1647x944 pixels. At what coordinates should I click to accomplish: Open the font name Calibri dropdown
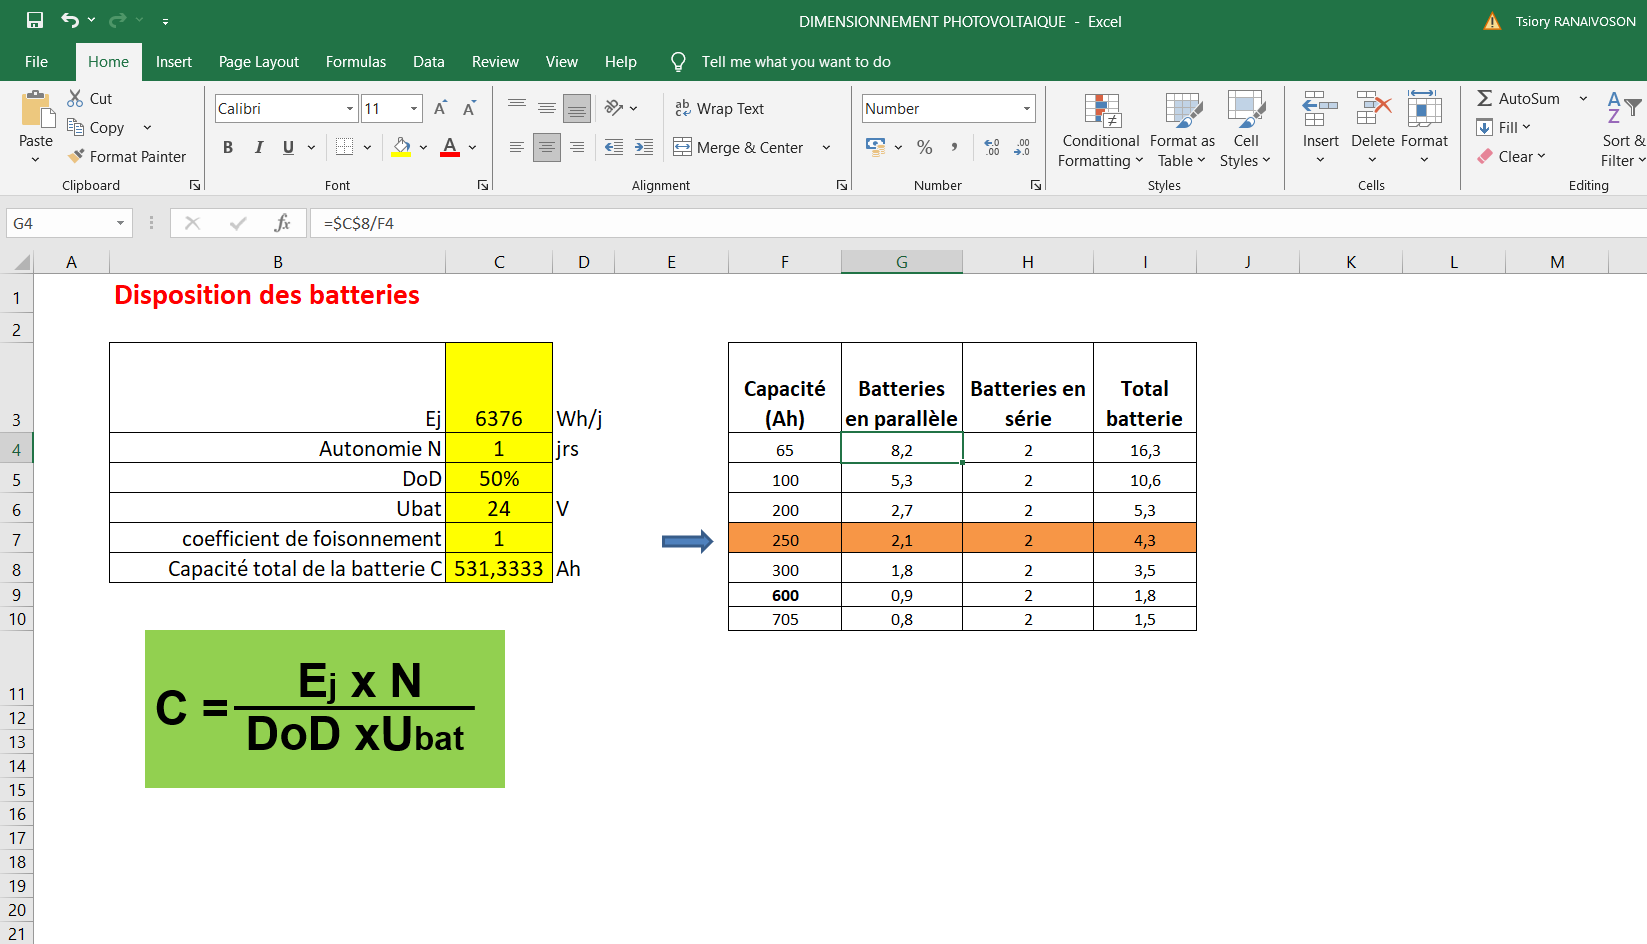click(350, 108)
